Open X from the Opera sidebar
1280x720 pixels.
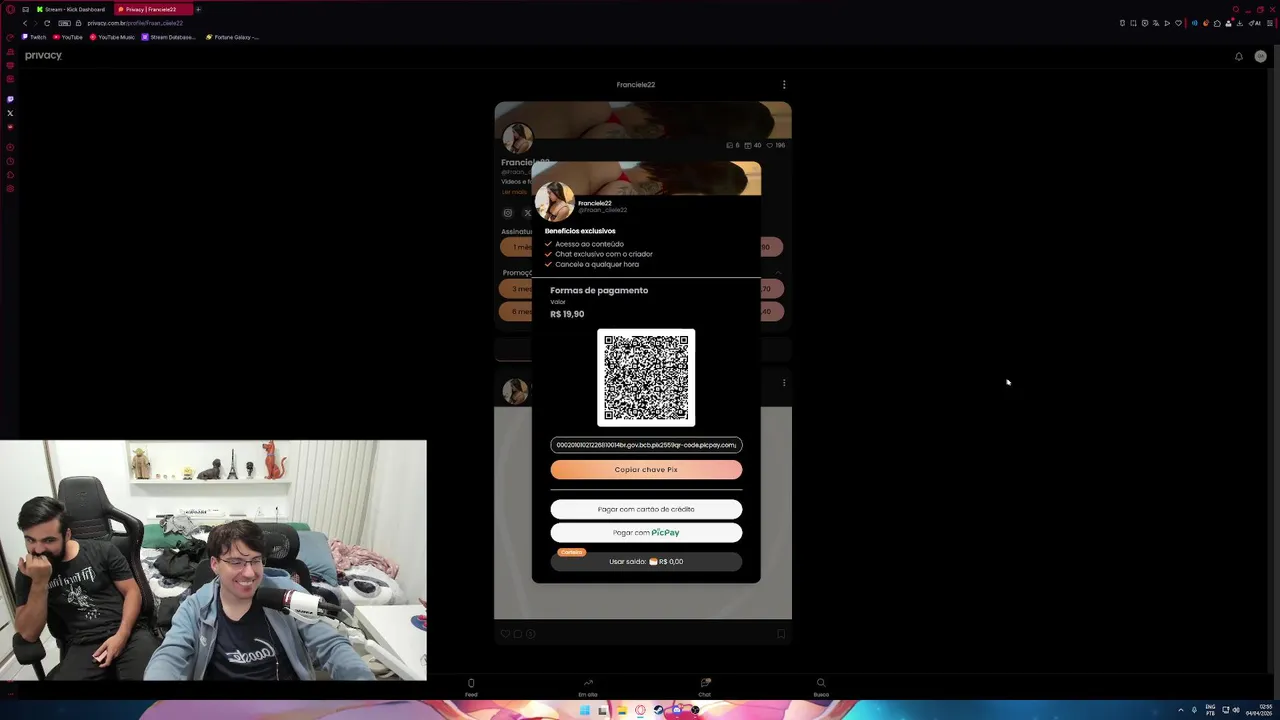point(10,113)
